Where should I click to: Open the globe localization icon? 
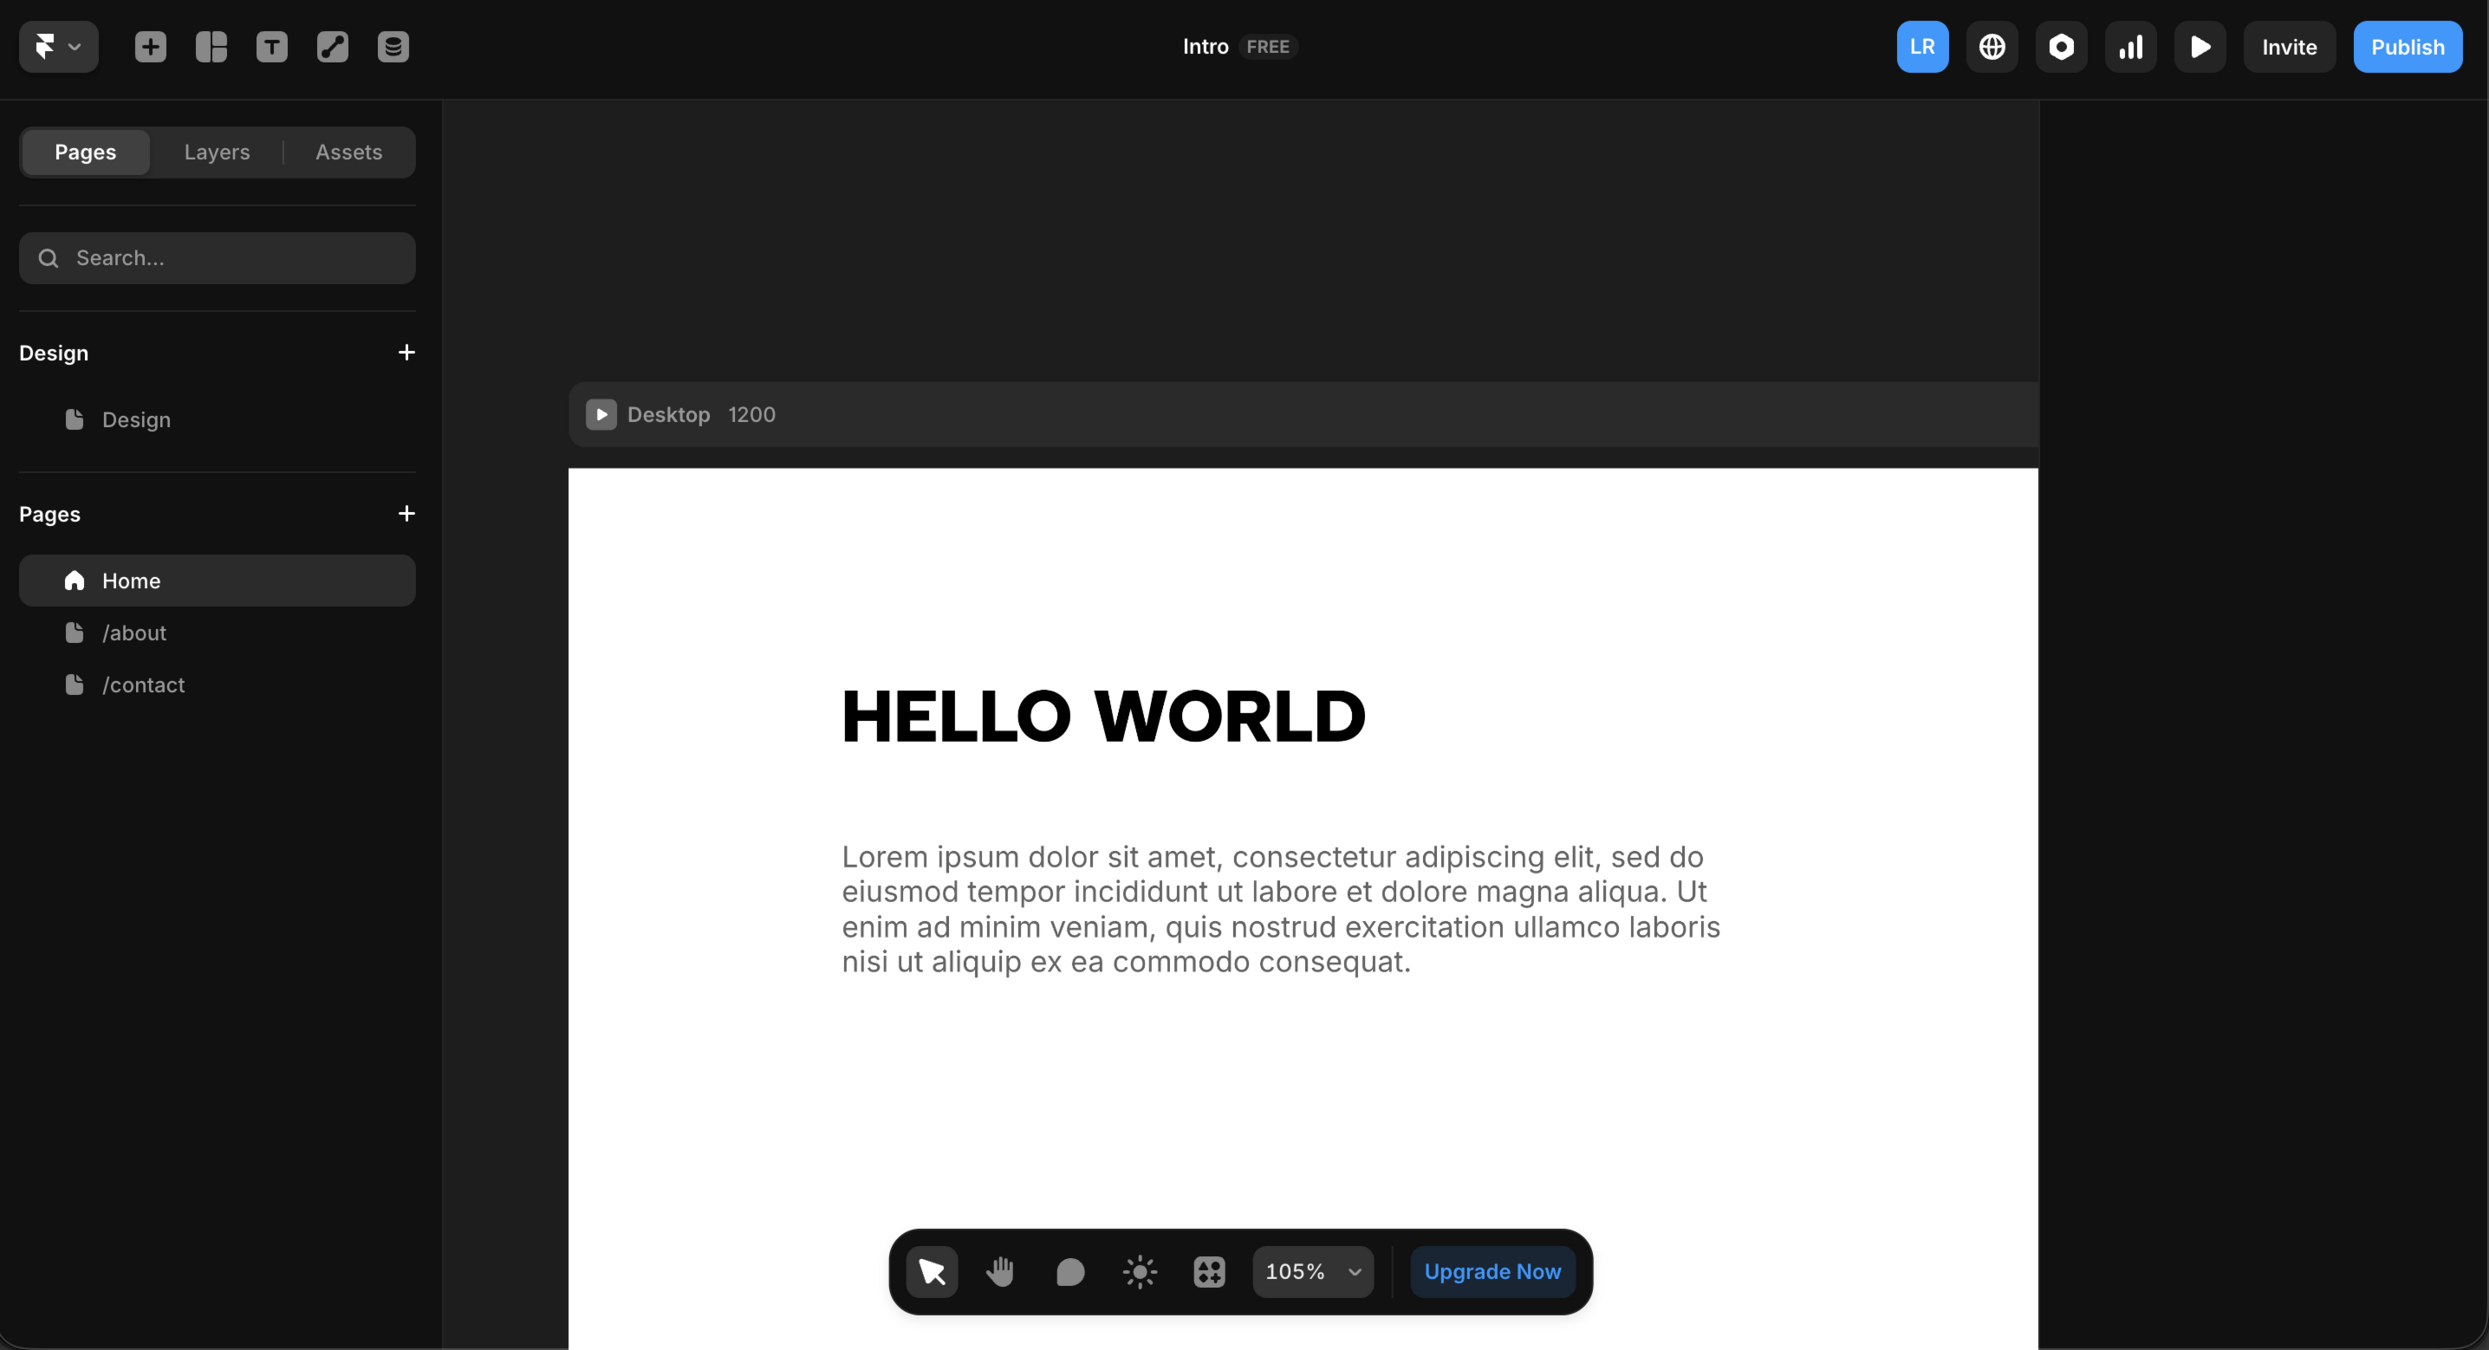[x=1992, y=47]
